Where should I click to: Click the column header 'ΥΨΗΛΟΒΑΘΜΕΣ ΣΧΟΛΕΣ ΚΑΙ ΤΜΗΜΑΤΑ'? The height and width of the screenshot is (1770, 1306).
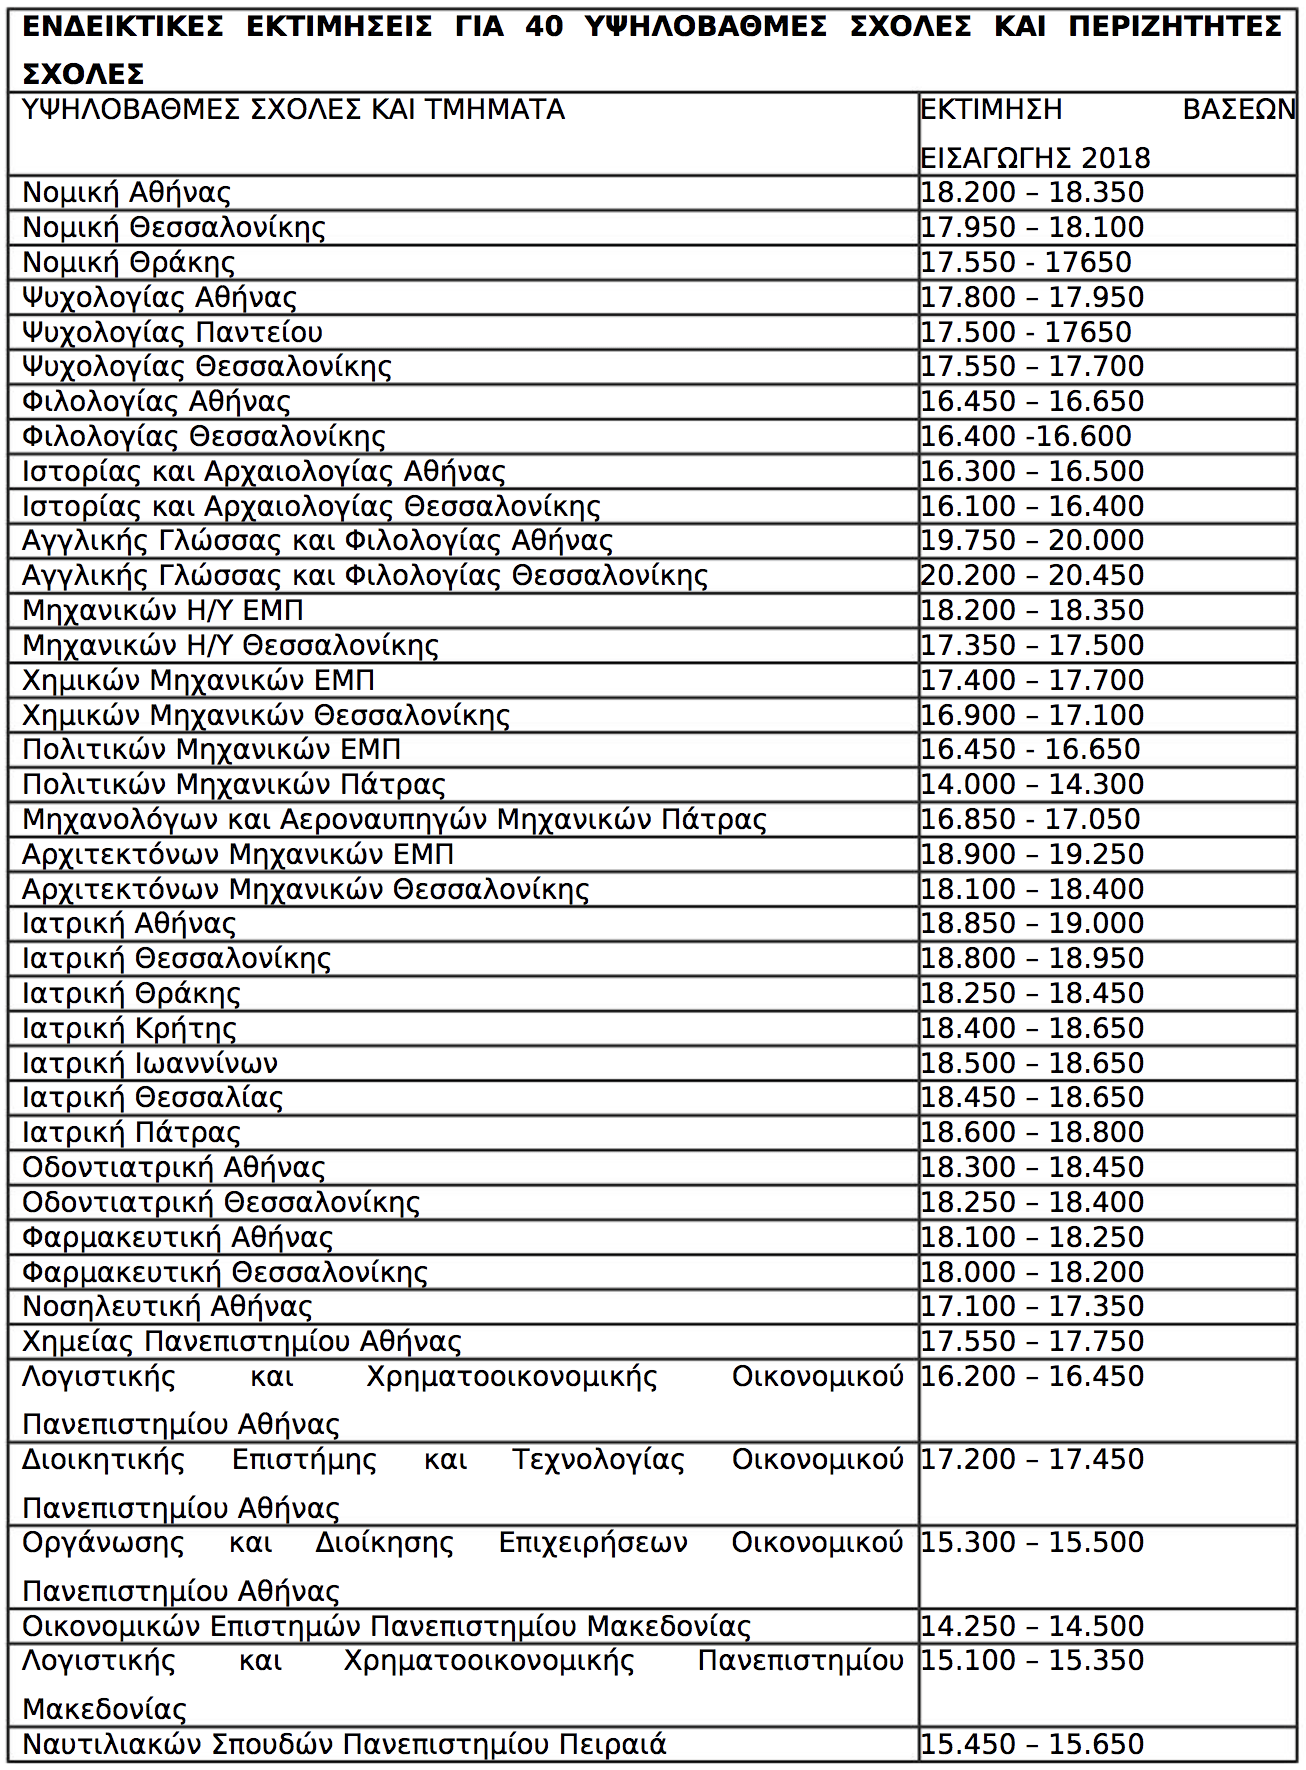293,110
